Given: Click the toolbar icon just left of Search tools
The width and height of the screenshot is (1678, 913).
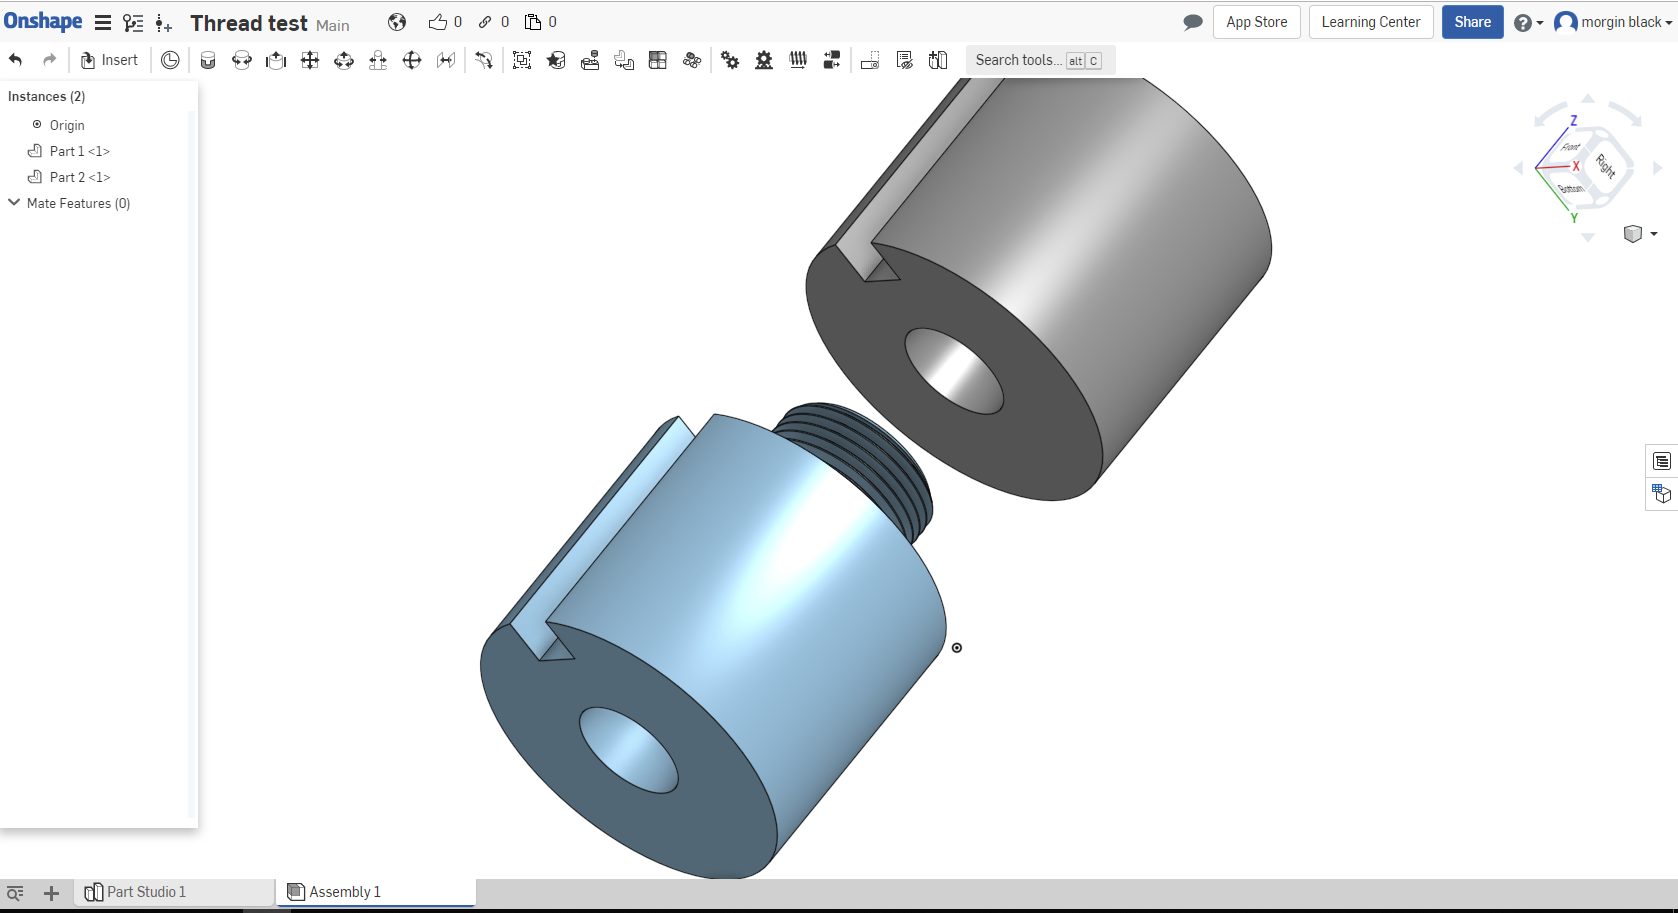Looking at the screenshot, I should pyautogui.click(x=938, y=60).
